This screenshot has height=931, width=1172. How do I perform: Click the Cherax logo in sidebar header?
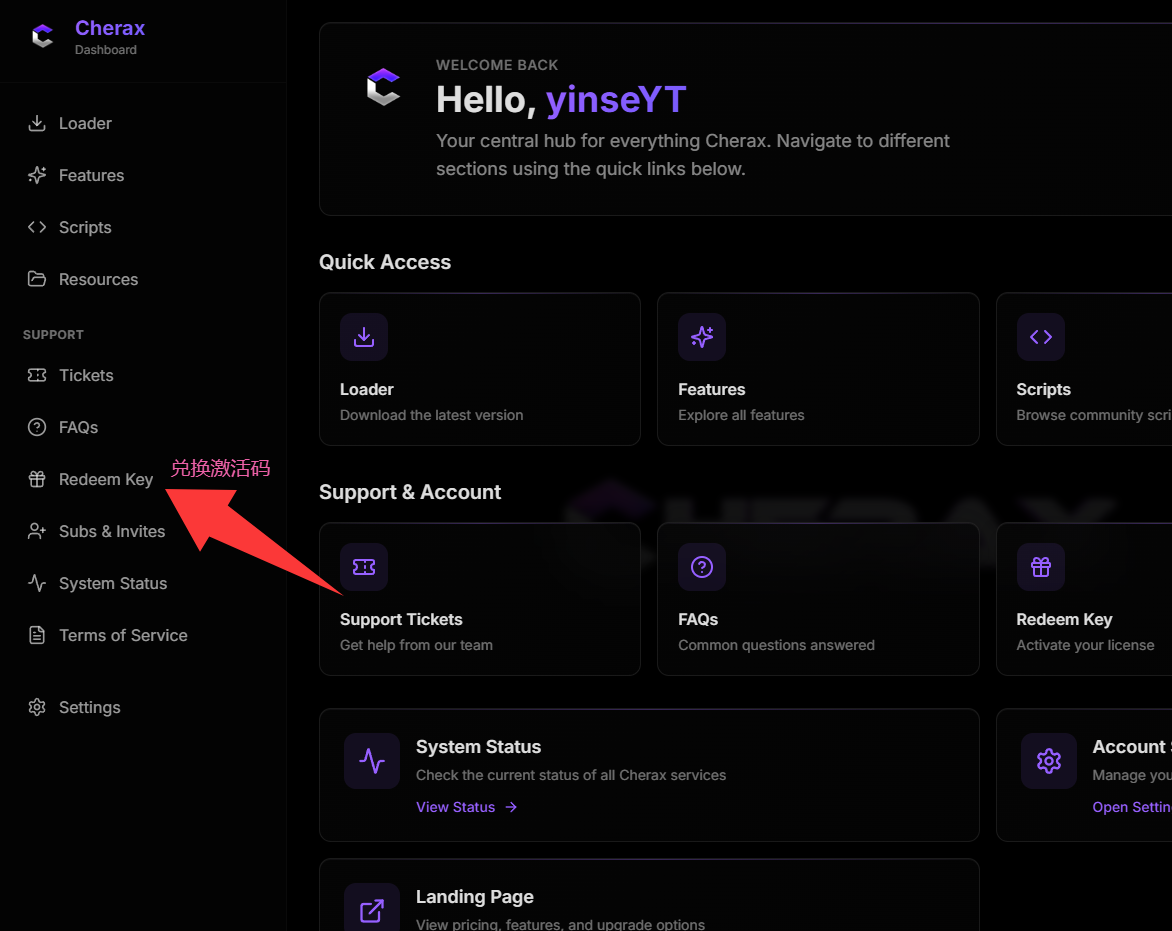[42, 37]
